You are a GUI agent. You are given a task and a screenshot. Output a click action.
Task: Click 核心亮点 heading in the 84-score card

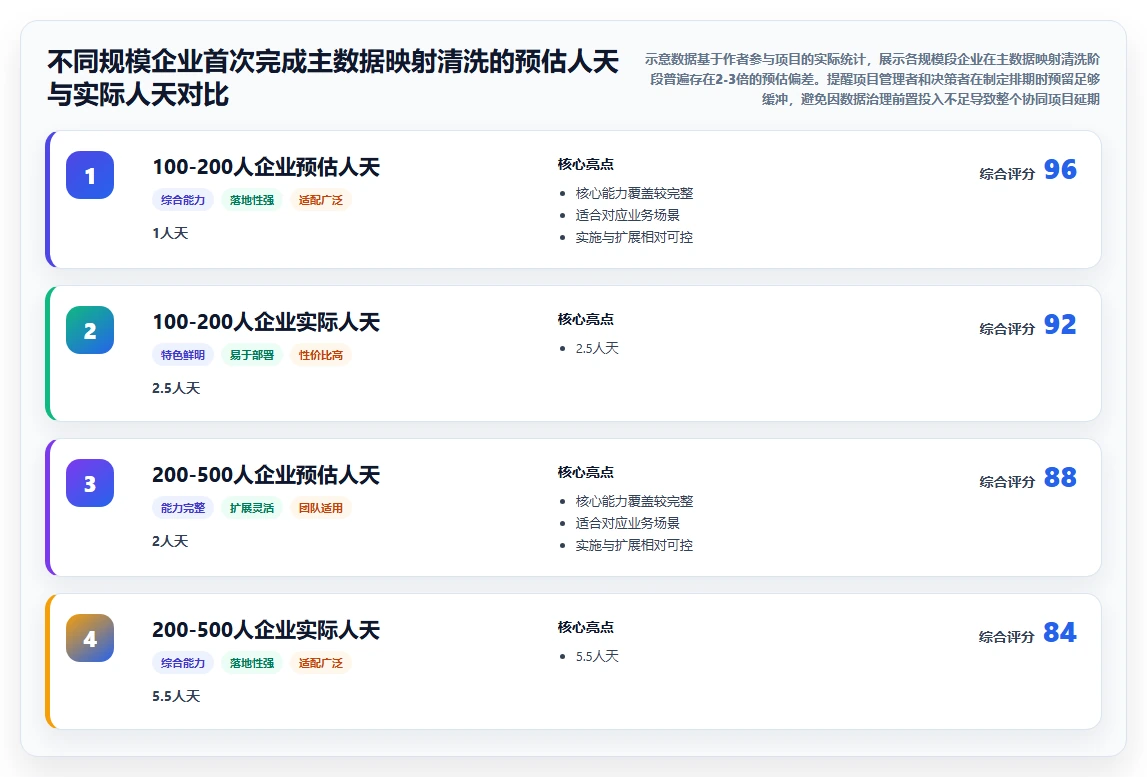pyautogui.click(x=585, y=628)
